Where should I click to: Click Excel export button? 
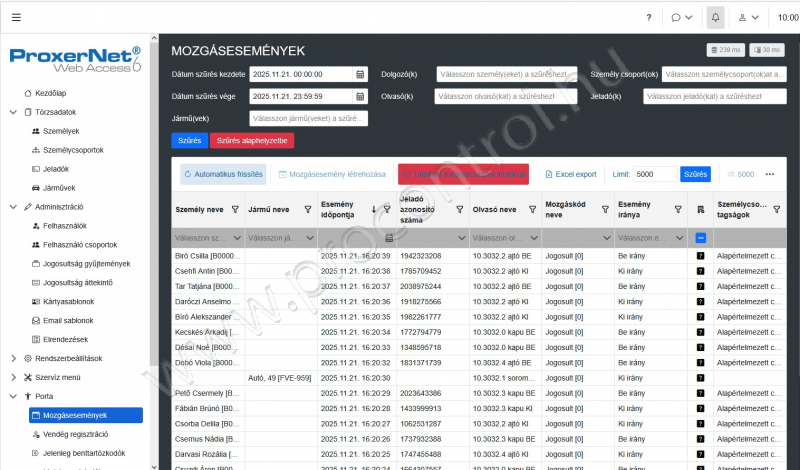point(571,174)
